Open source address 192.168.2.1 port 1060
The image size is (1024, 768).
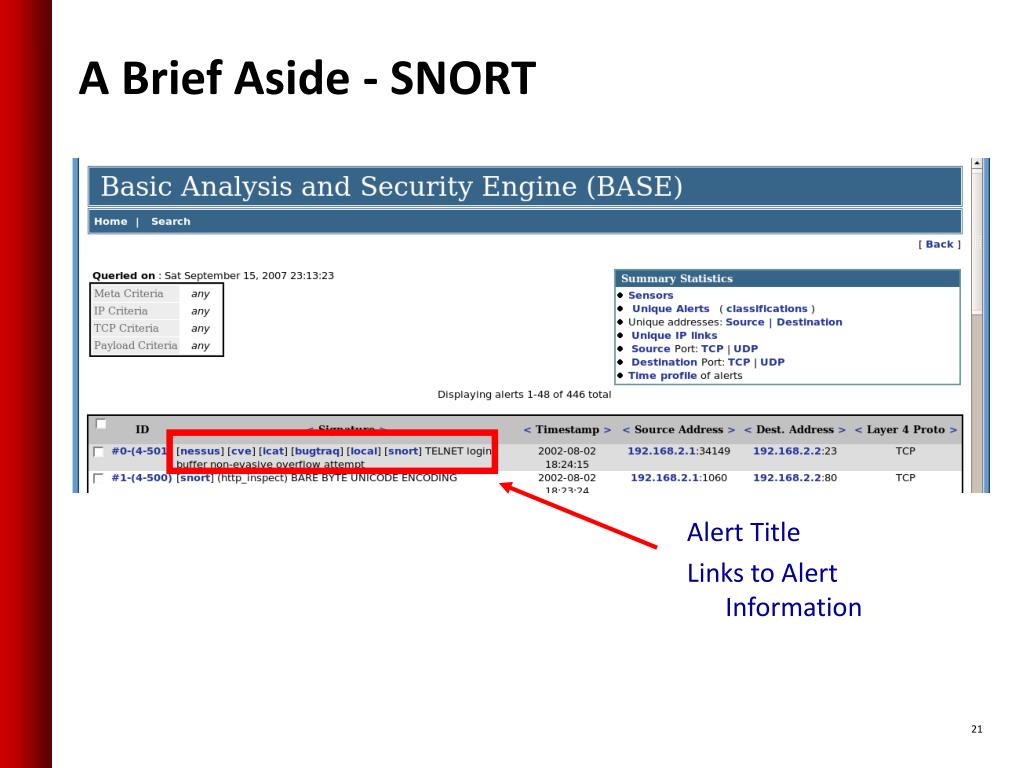click(679, 477)
